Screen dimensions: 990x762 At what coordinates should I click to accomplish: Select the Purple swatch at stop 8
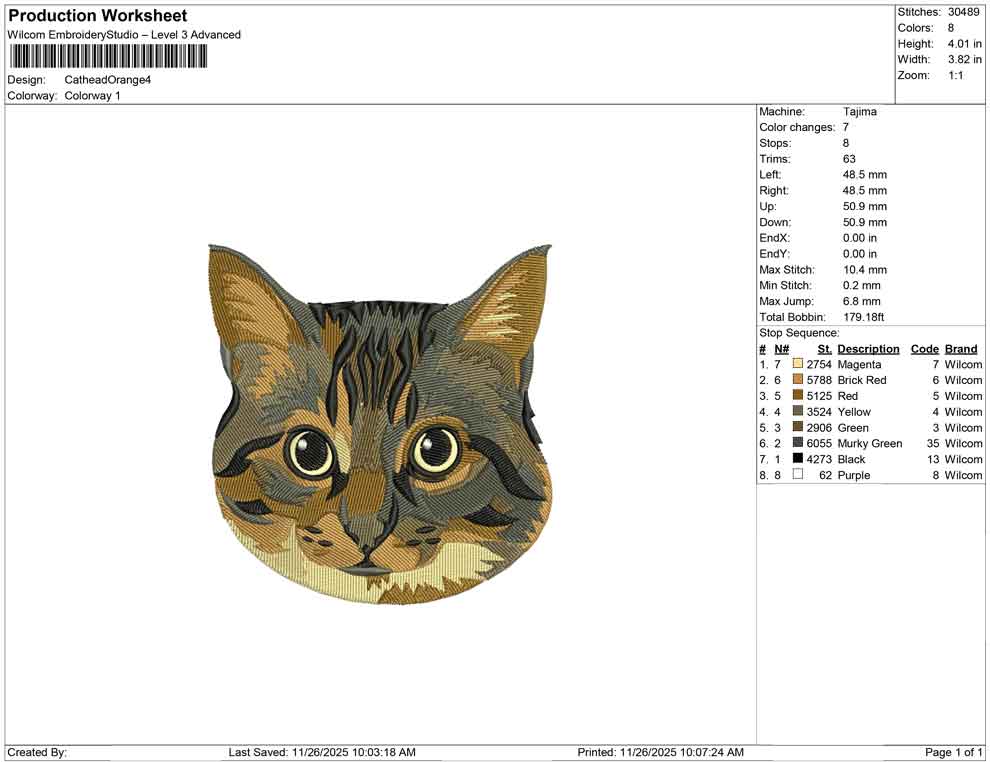coord(798,475)
